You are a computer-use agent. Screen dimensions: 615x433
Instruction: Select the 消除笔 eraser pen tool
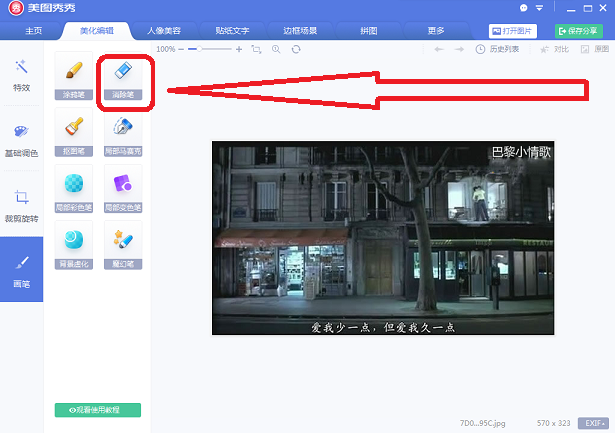(x=123, y=76)
